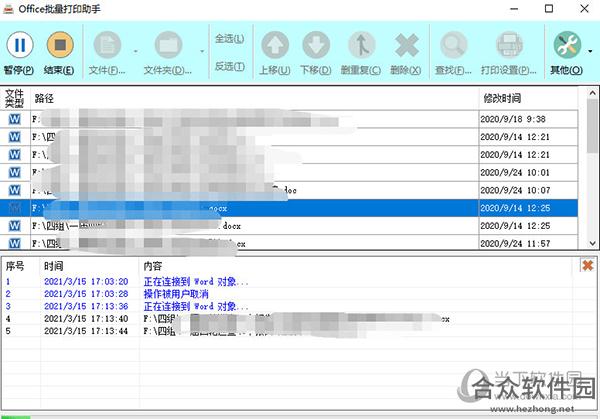Click Word icon in row dated 2020/9/24 11:57
The height and width of the screenshot is (419, 600).
click(x=15, y=243)
